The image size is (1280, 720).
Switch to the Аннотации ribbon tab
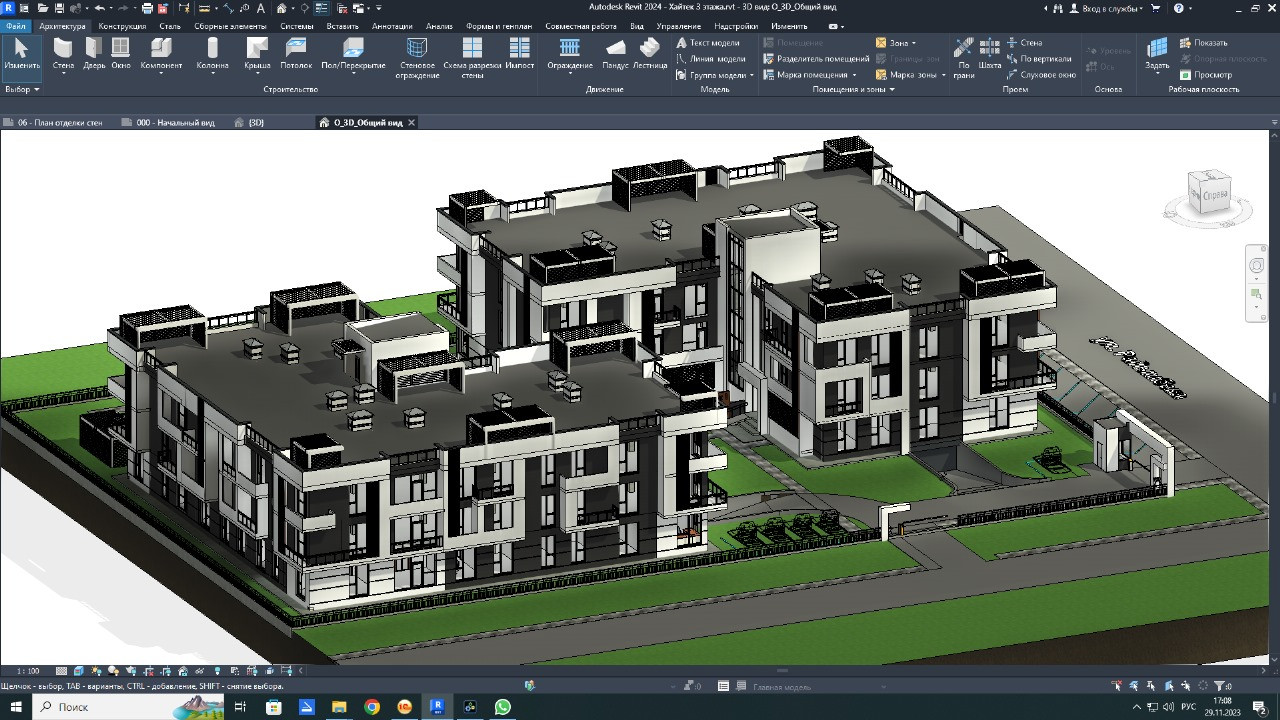pyautogui.click(x=392, y=26)
